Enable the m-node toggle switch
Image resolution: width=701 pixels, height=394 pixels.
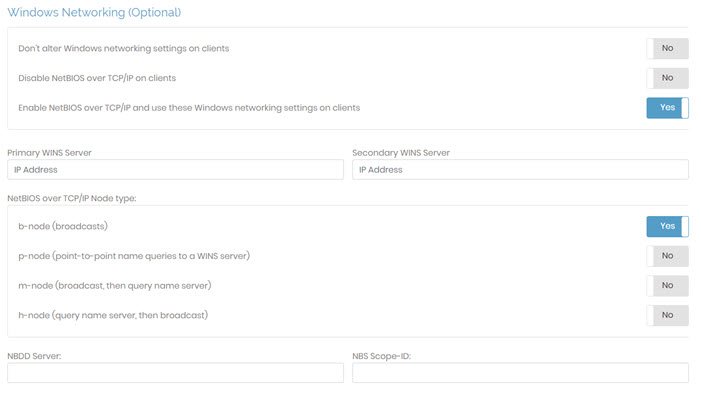tap(667, 285)
